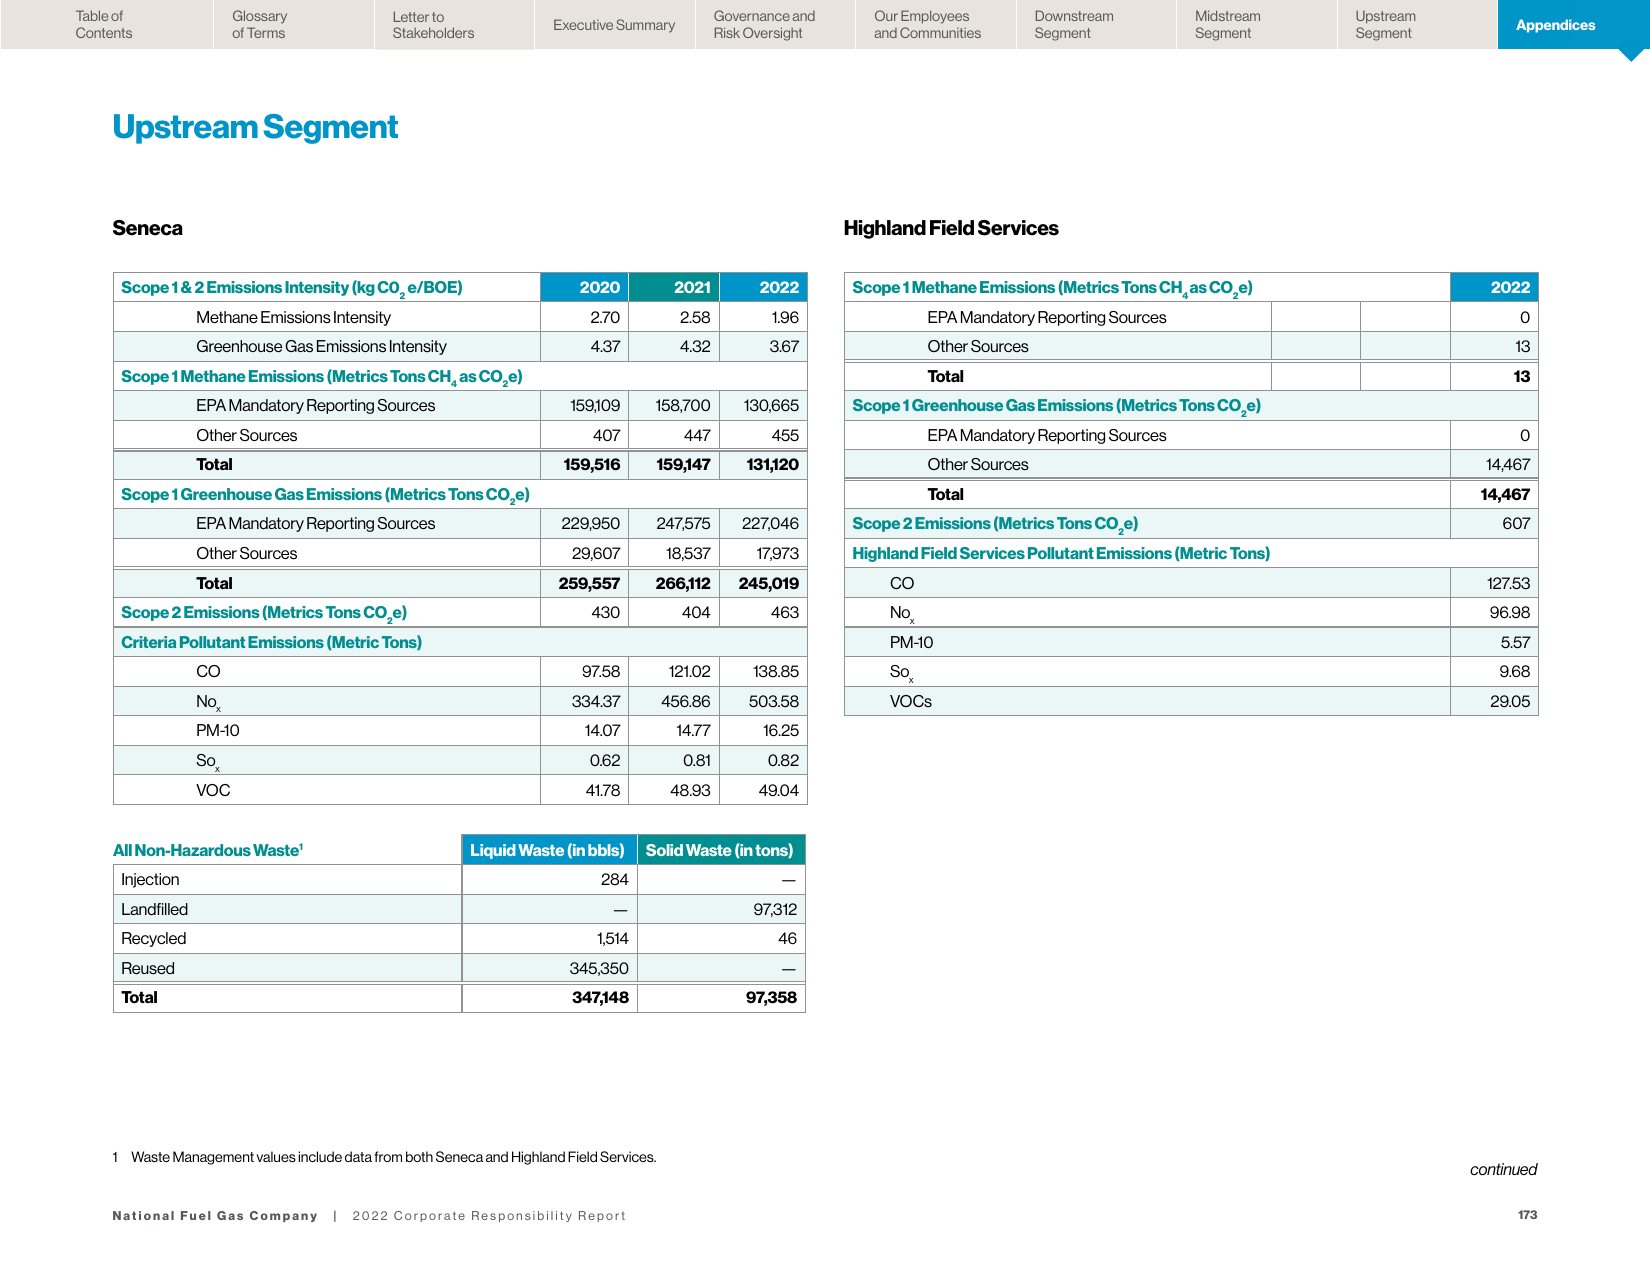The width and height of the screenshot is (1650, 1275).
Task: Click the Liquid Waste (in bbls) column header
Action: click(548, 850)
